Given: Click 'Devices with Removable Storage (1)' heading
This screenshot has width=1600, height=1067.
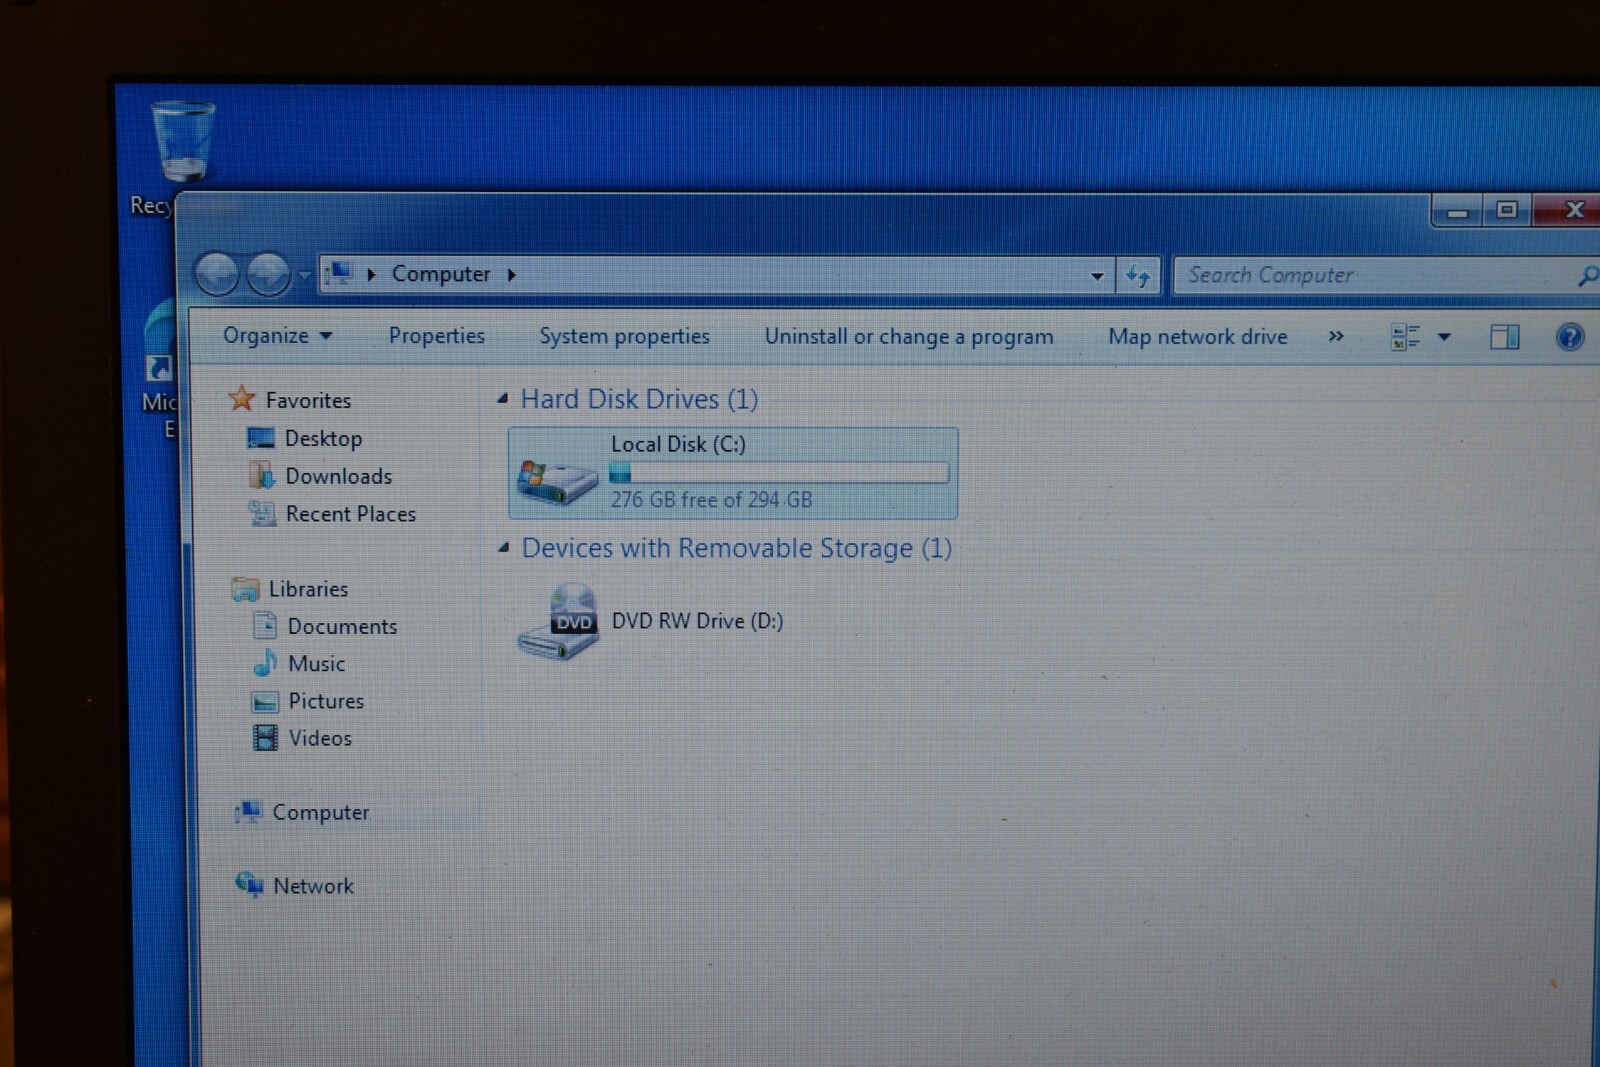Looking at the screenshot, I should pyautogui.click(x=737, y=548).
